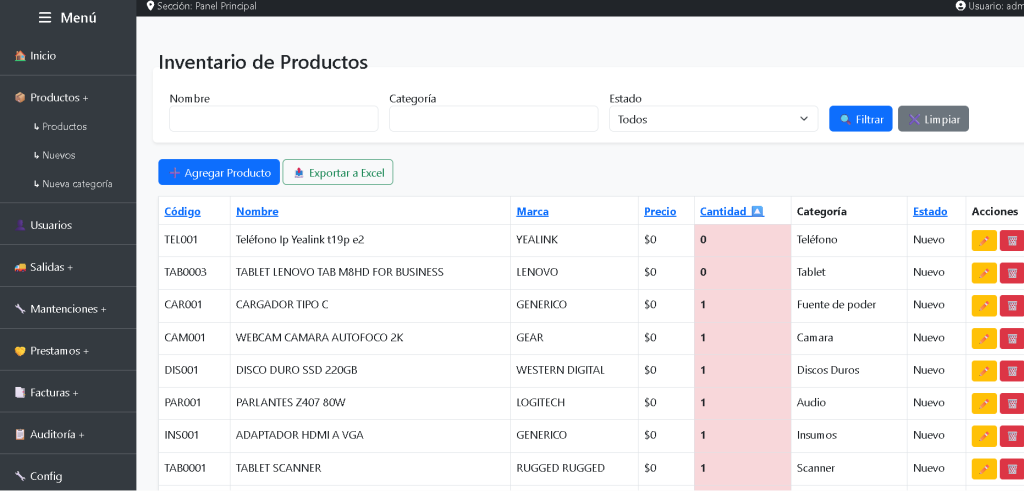Click the user icon beside Usuario
Image resolution: width=1024 pixels, height=491 pixels.
coord(960,6)
